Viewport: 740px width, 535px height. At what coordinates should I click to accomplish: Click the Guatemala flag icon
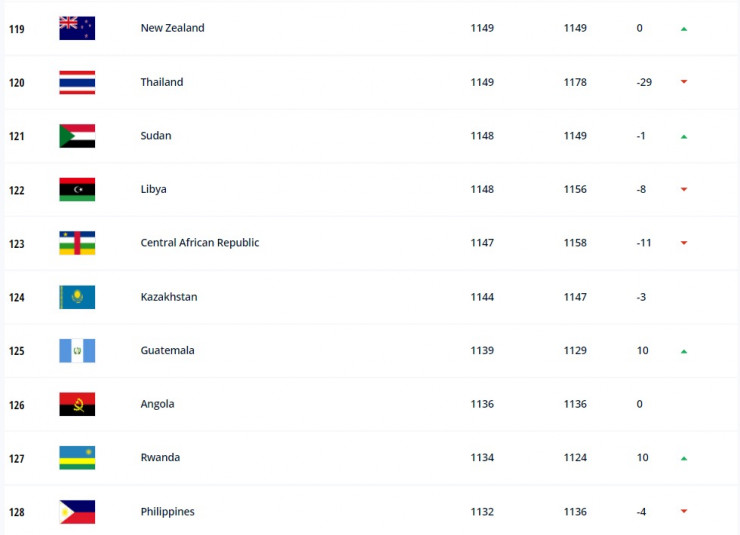(77, 351)
